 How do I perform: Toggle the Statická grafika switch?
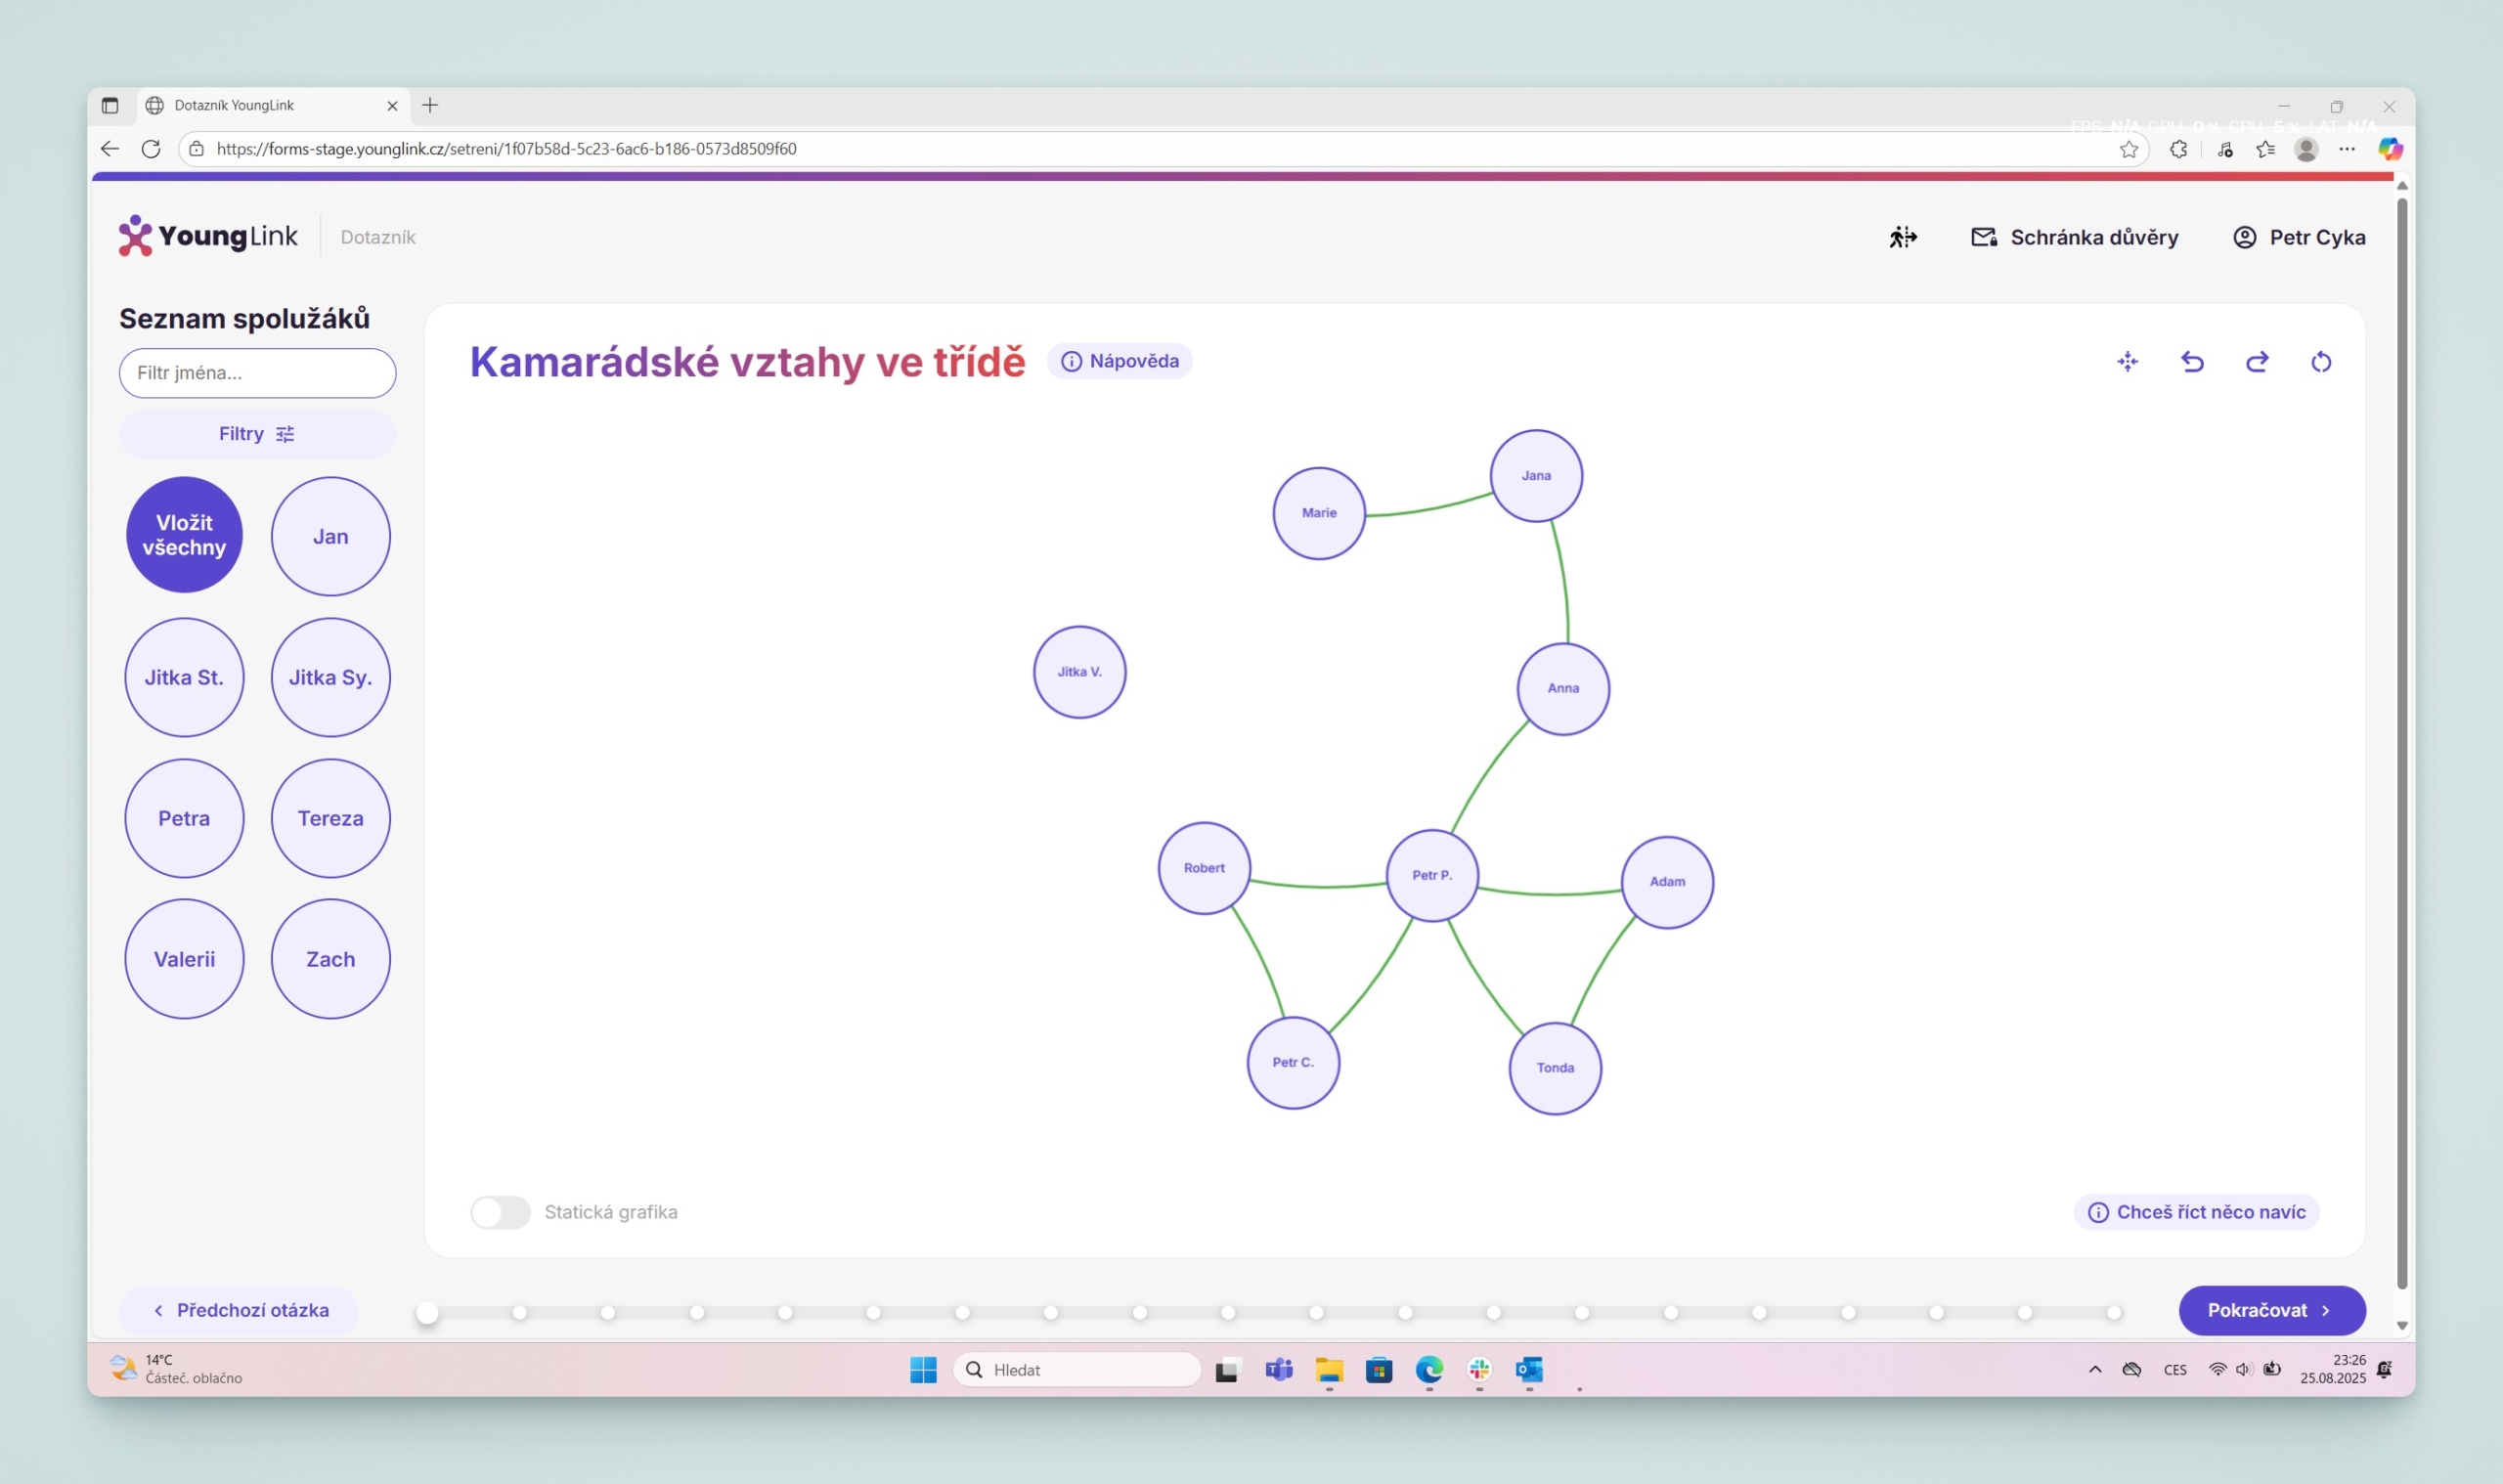pyautogui.click(x=500, y=1212)
